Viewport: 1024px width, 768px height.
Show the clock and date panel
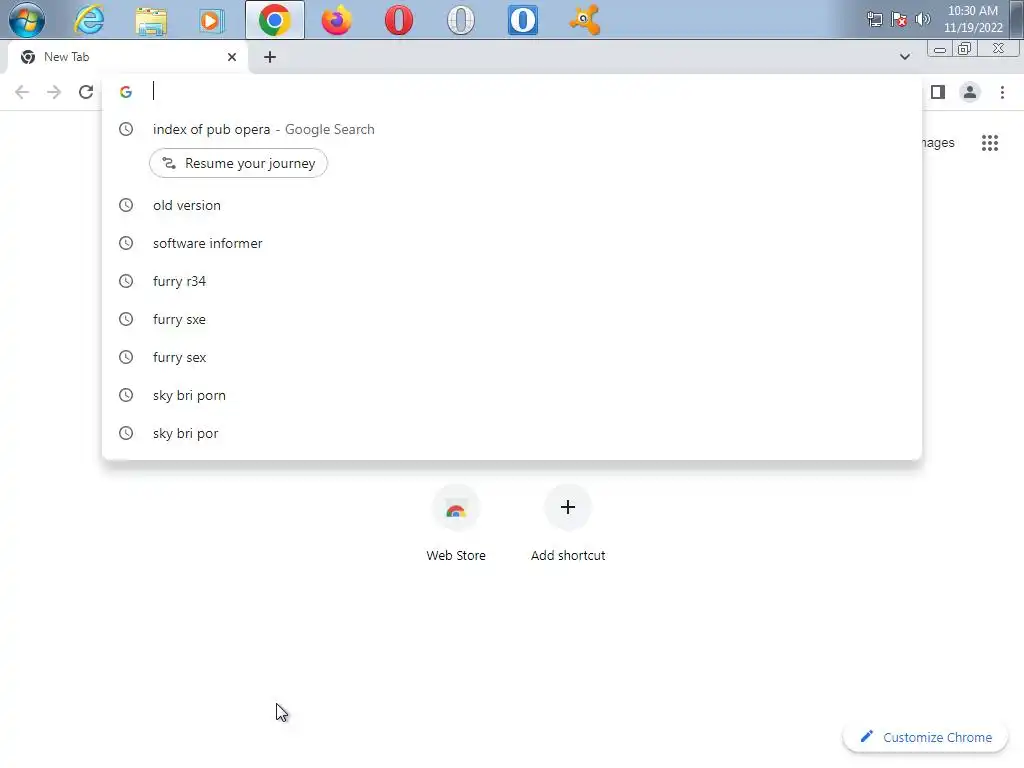click(x=973, y=20)
